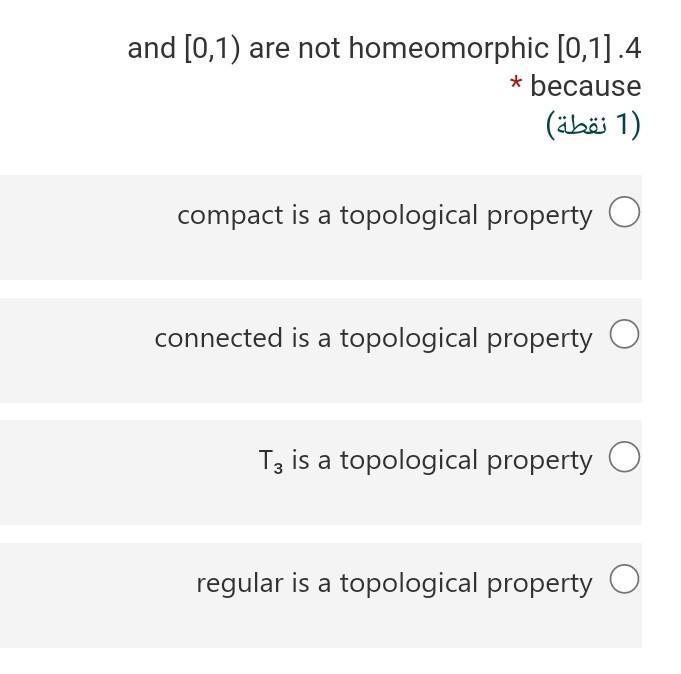Select the compact radio button
The width and height of the screenshot is (681, 674).
pyautogui.click(x=624, y=212)
